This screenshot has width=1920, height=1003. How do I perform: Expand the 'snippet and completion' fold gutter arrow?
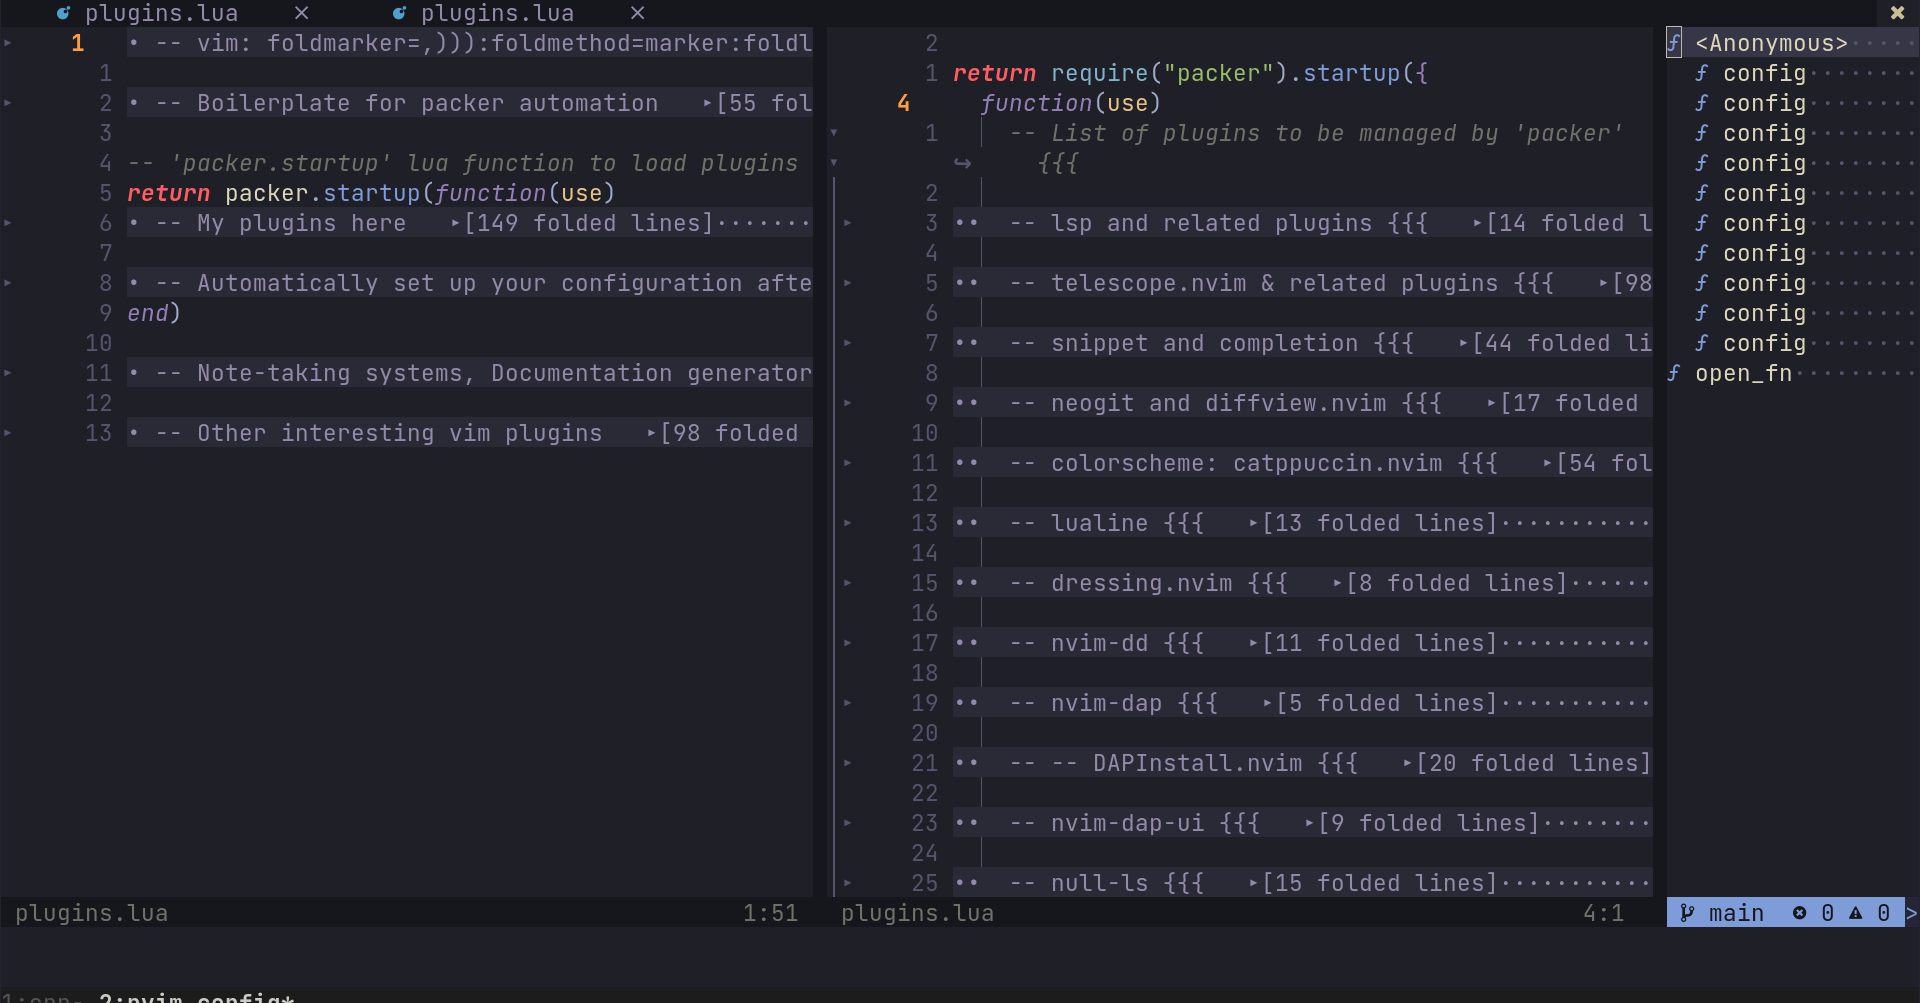tap(847, 343)
